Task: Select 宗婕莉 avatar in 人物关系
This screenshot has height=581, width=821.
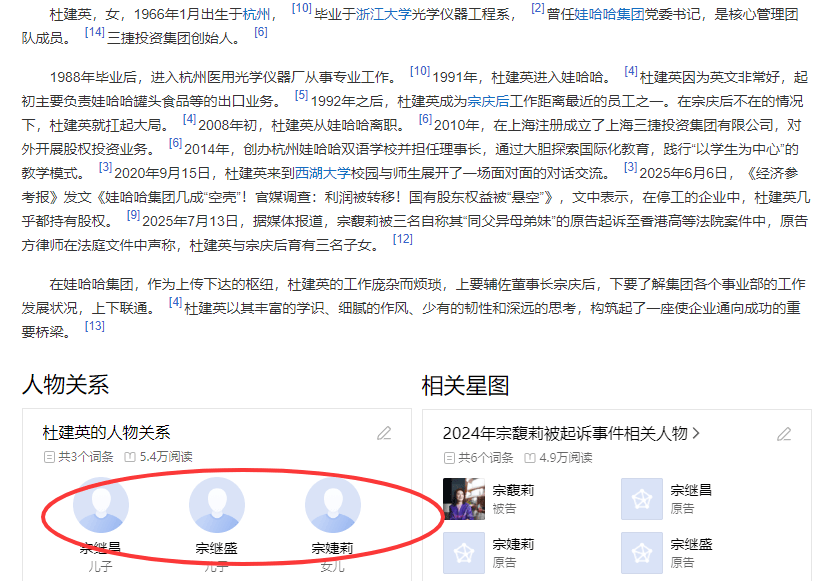Action: (x=333, y=505)
